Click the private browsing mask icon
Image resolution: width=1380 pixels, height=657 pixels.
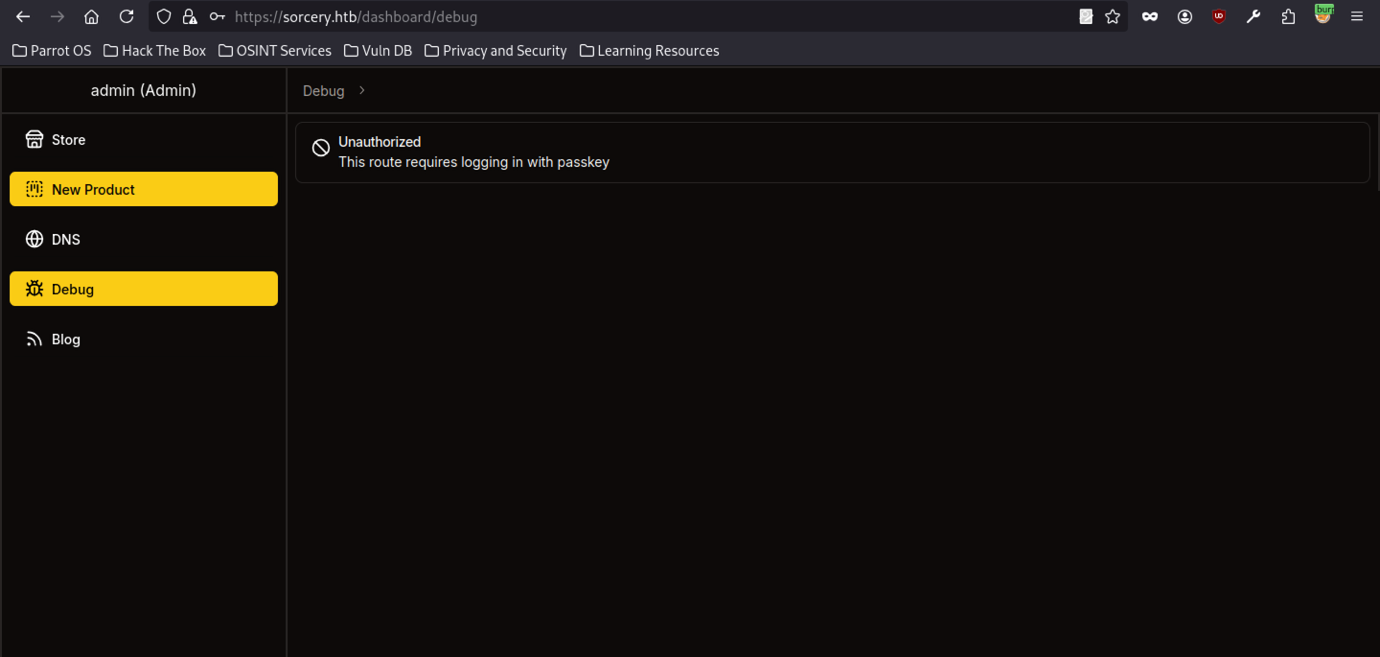(1149, 17)
